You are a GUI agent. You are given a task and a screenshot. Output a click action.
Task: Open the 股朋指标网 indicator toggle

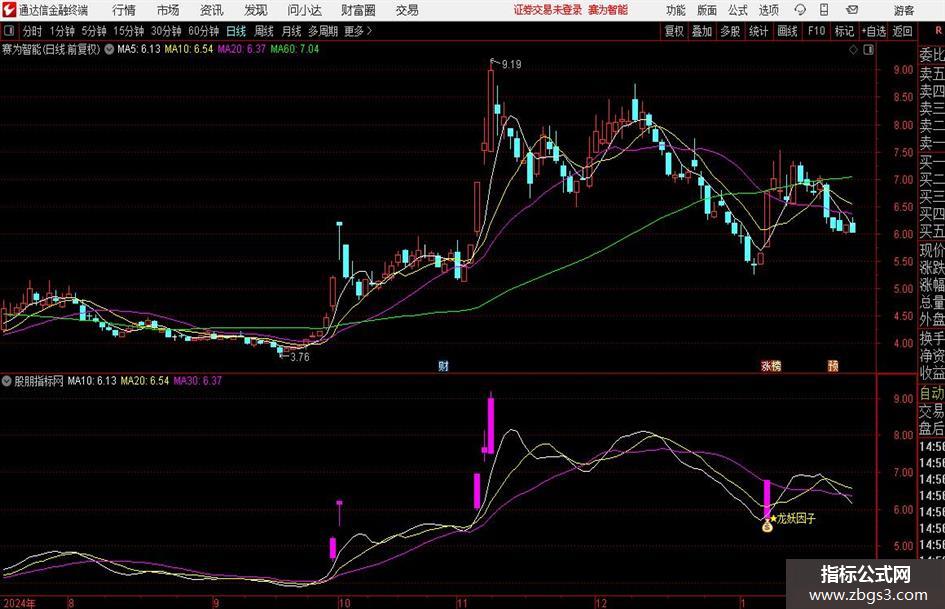7,380
